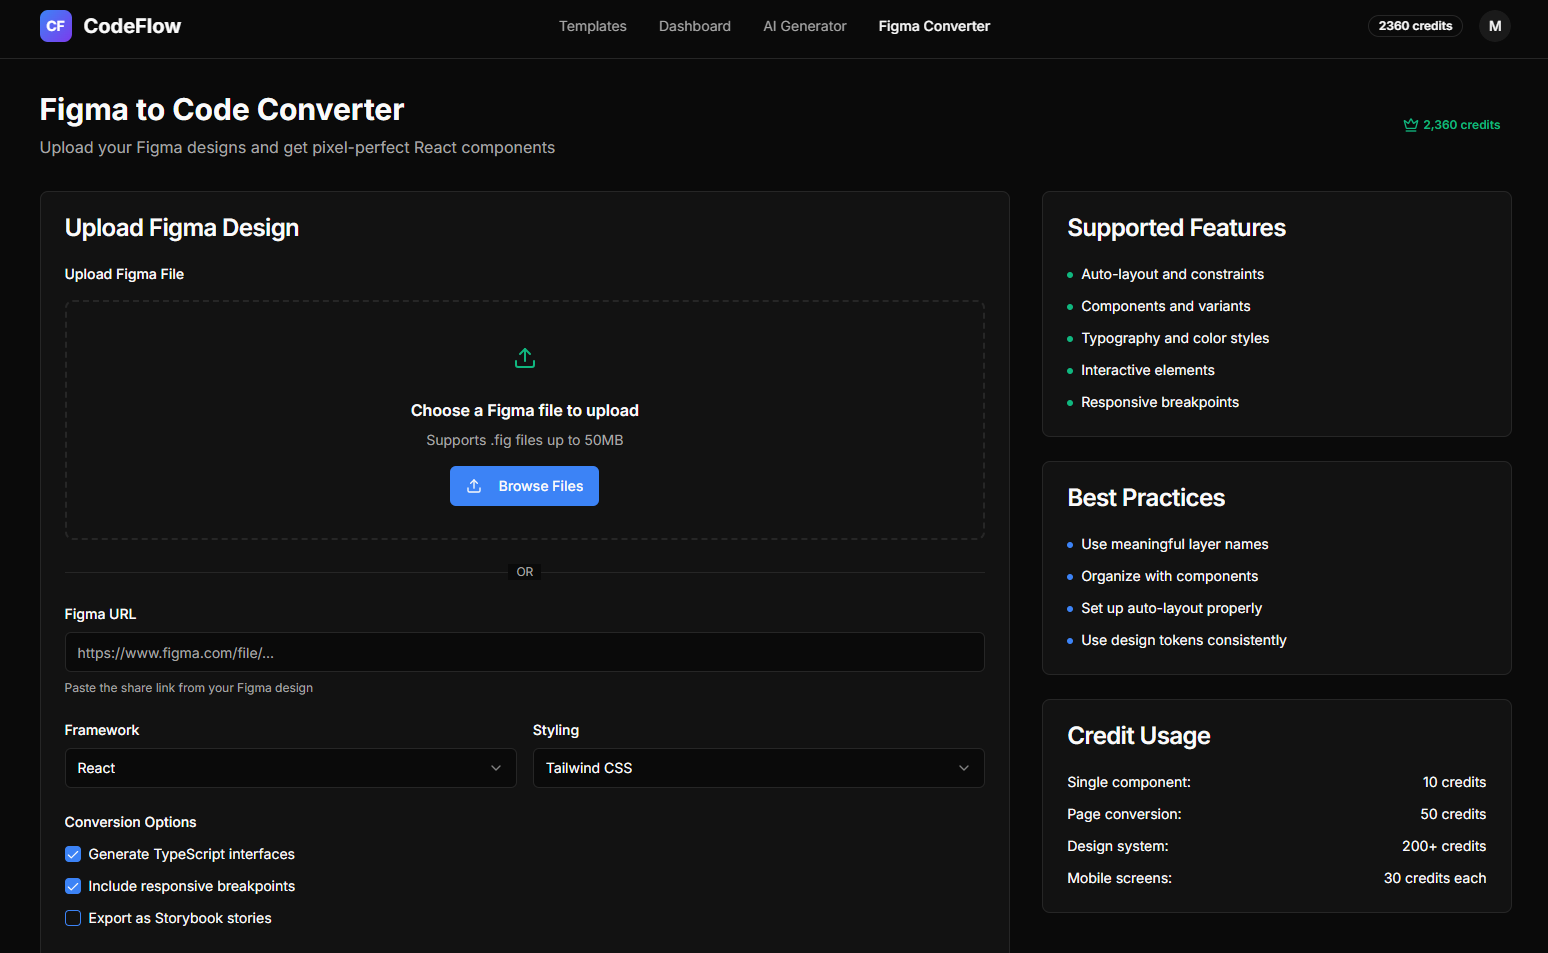Click the Conversion Options label
This screenshot has width=1548, height=953.
coord(131,822)
